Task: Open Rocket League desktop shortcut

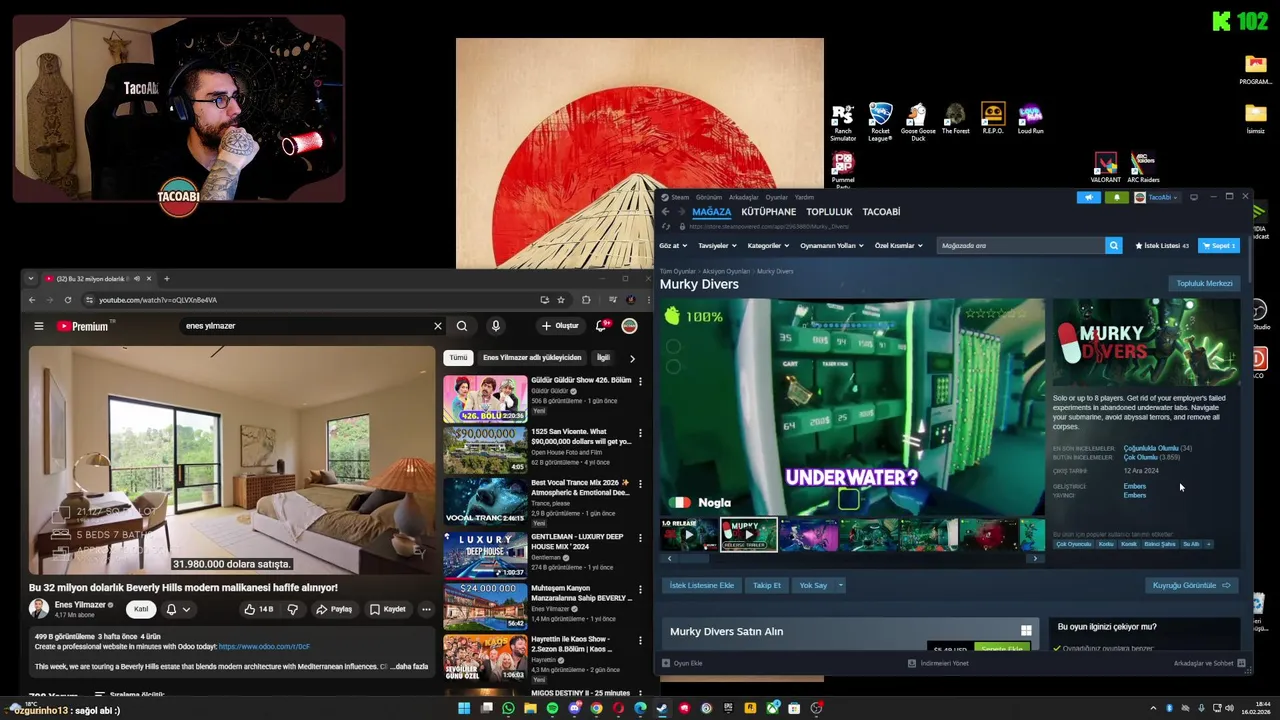Action: 880,121
